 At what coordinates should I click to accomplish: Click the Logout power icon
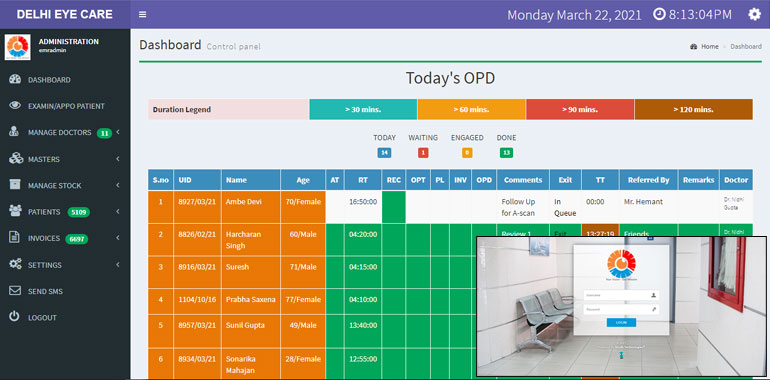pos(15,317)
